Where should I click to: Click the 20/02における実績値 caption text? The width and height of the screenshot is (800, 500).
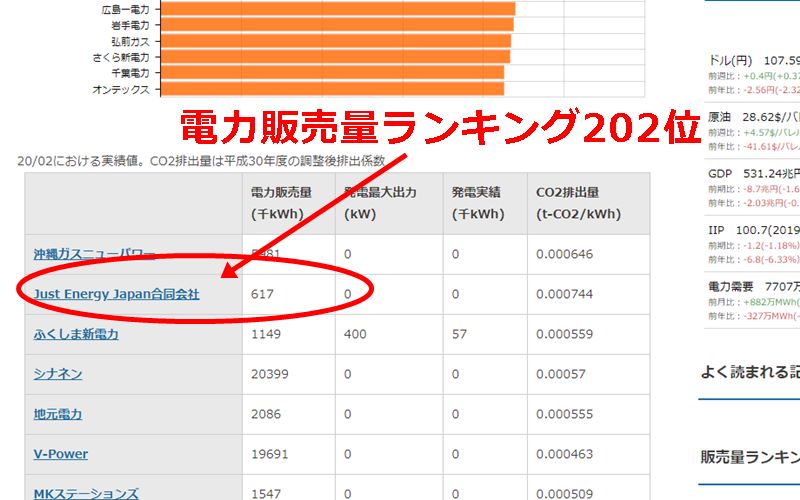point(201,161)
